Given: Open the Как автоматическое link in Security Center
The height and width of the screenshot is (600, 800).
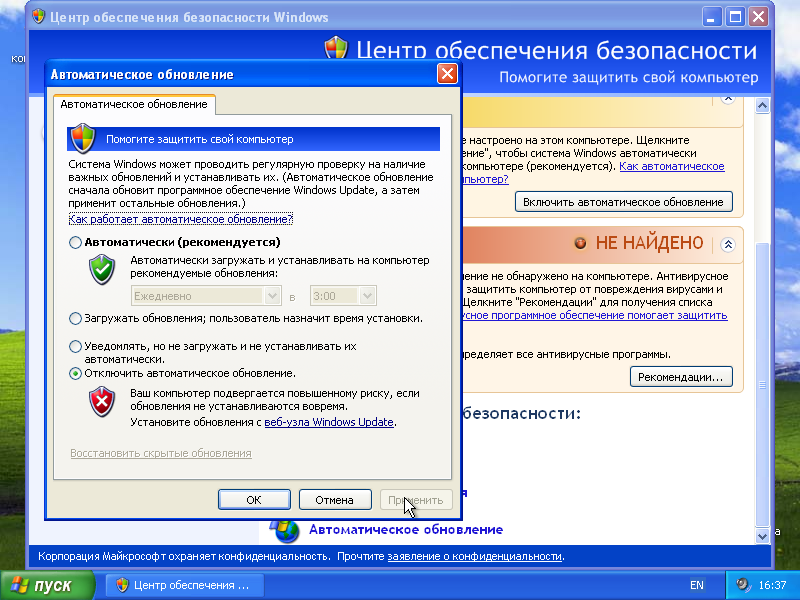Looking at the screenshot, I should [671, 166].
